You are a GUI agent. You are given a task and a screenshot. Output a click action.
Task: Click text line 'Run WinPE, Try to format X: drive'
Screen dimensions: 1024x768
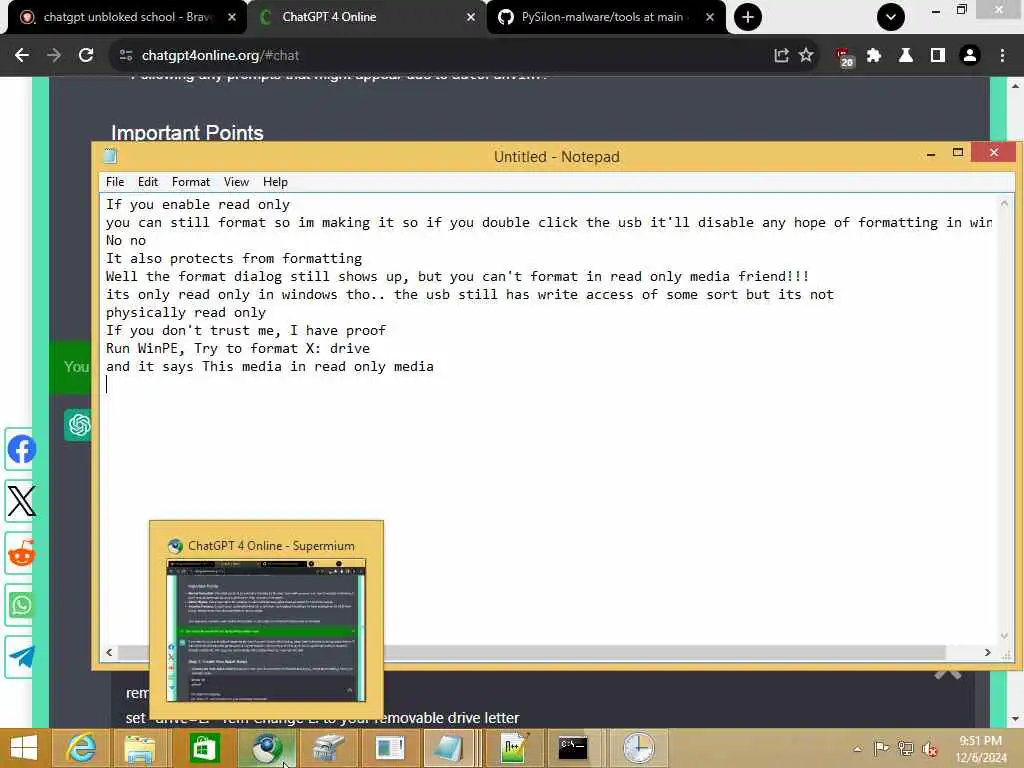pos(238,349)
